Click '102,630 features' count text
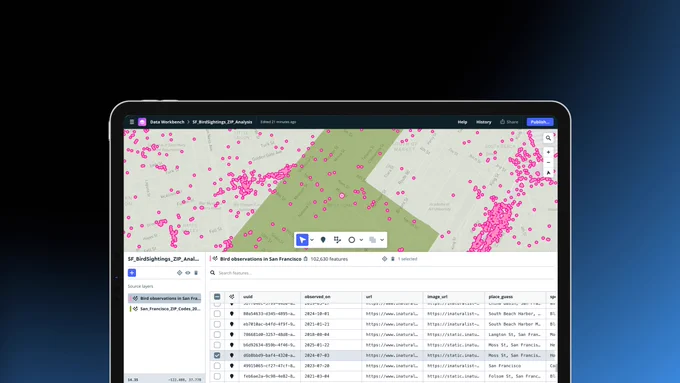Image resolution: width=680 pixels, height=383 pixels. [x=329, y=259]
